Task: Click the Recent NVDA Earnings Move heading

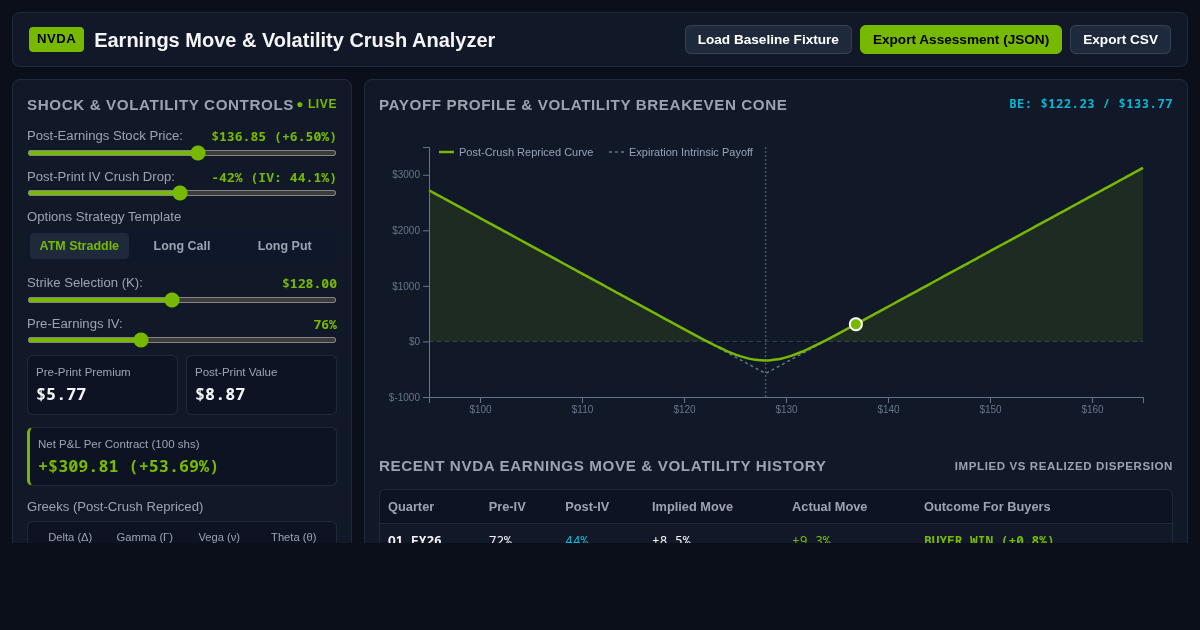Action: (x=603, y=466)
